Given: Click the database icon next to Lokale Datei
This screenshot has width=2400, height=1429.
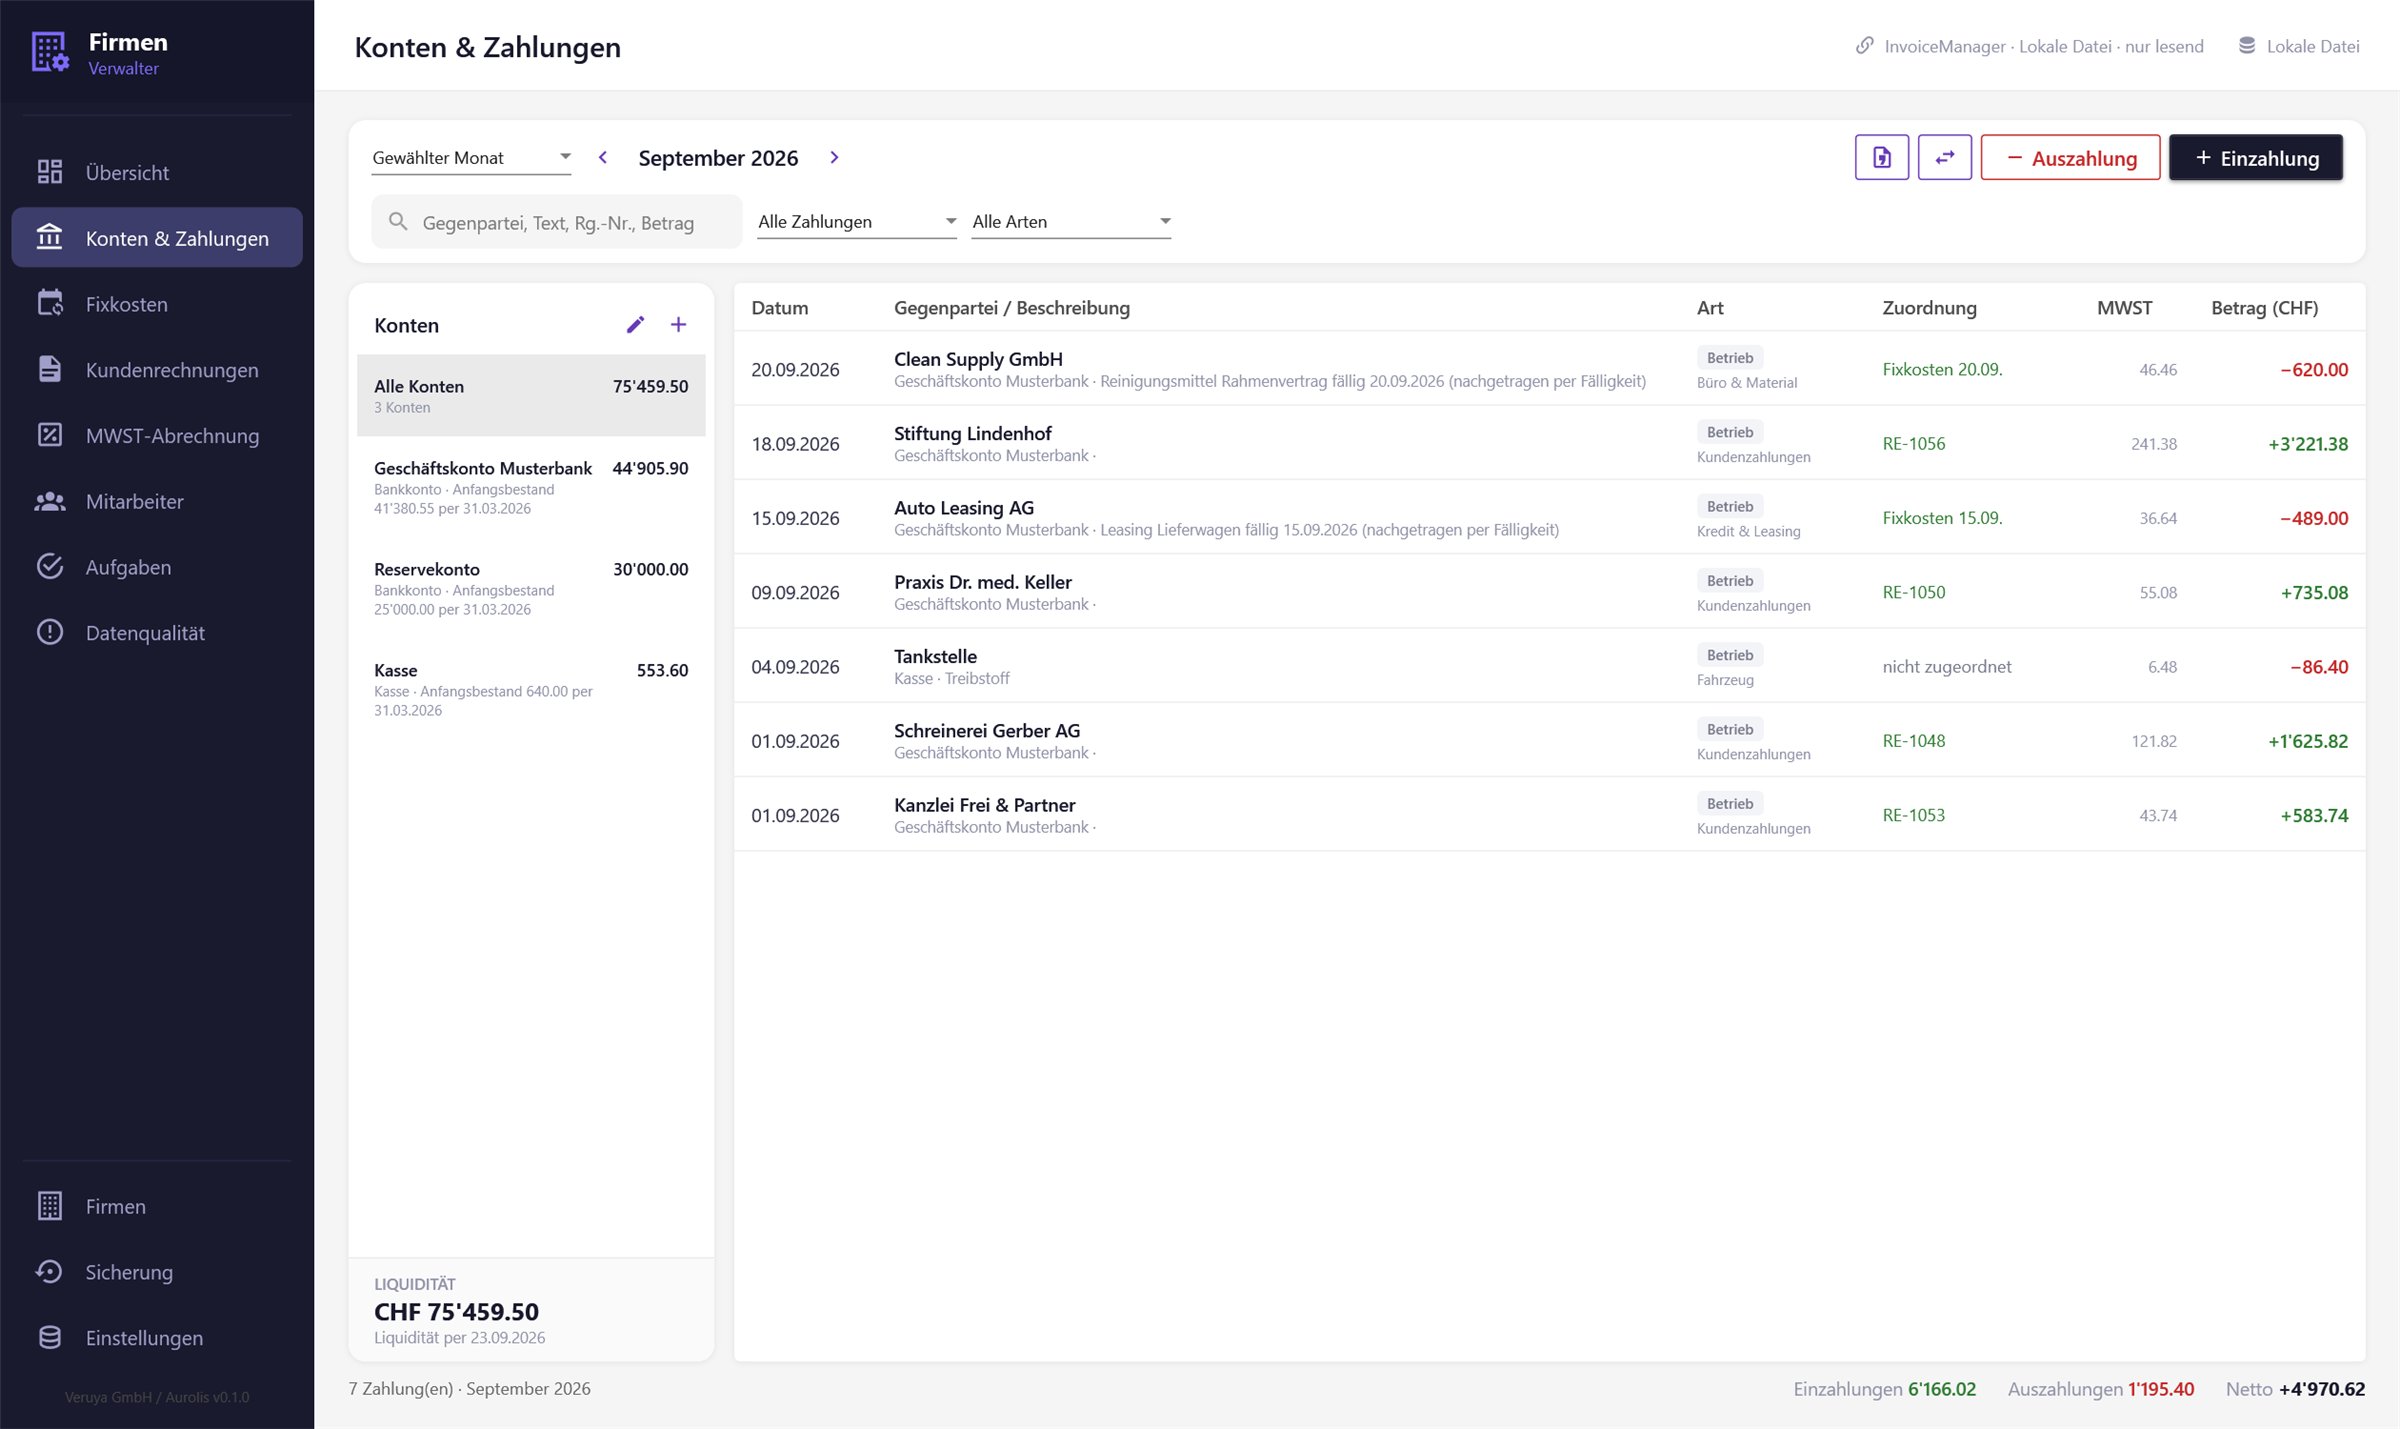Looking at the screenshot, I should 2246,46.
